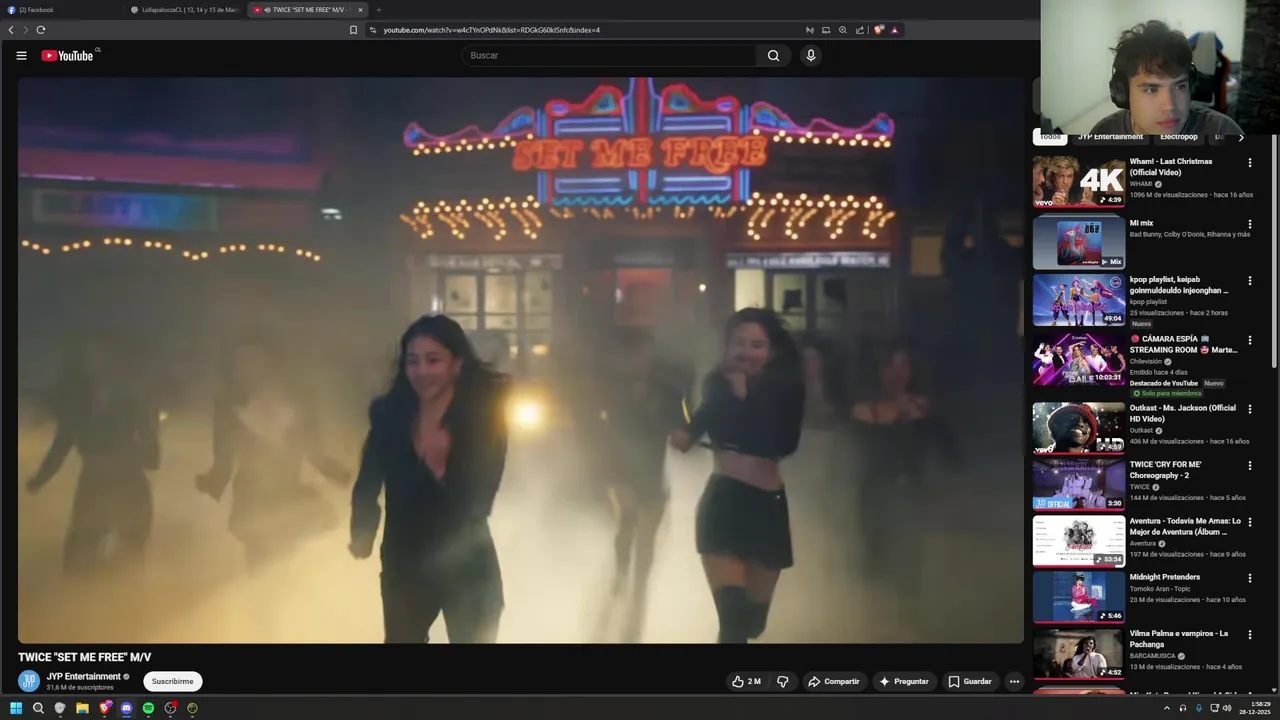This screenshot has width=1280, height=720.
Task: Open the YouTube hamburger menu
Action: click(21, 56)
